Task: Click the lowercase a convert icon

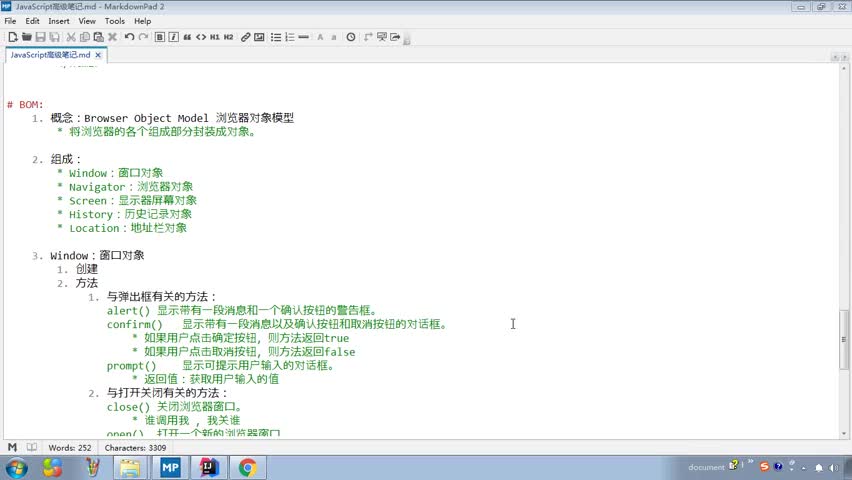Action: [x=334, y=37]
